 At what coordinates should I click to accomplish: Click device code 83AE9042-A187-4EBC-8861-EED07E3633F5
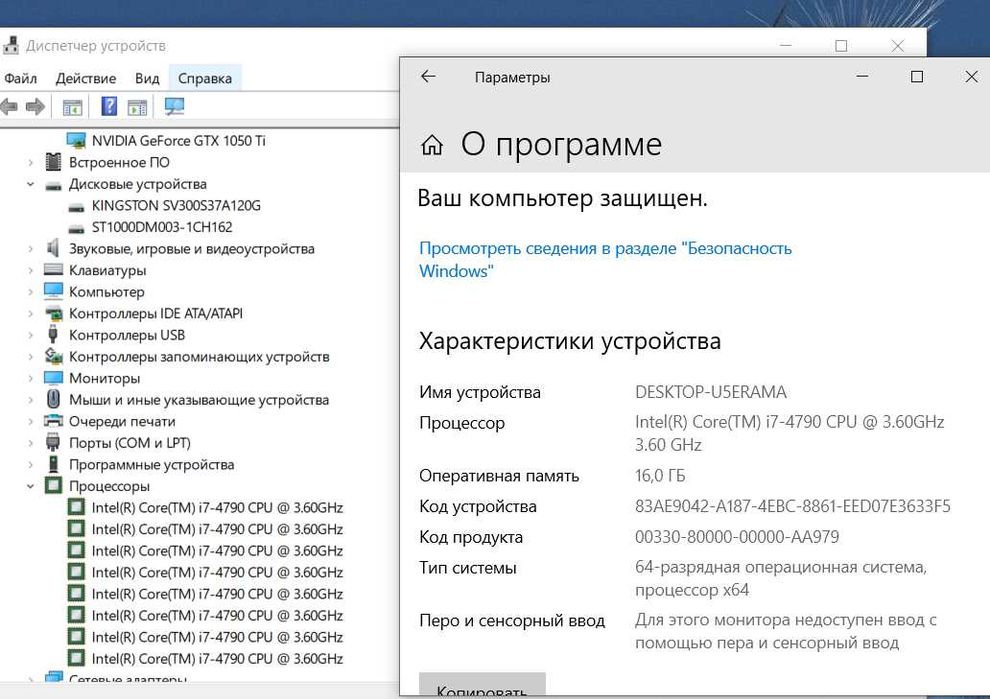point(792,506)
